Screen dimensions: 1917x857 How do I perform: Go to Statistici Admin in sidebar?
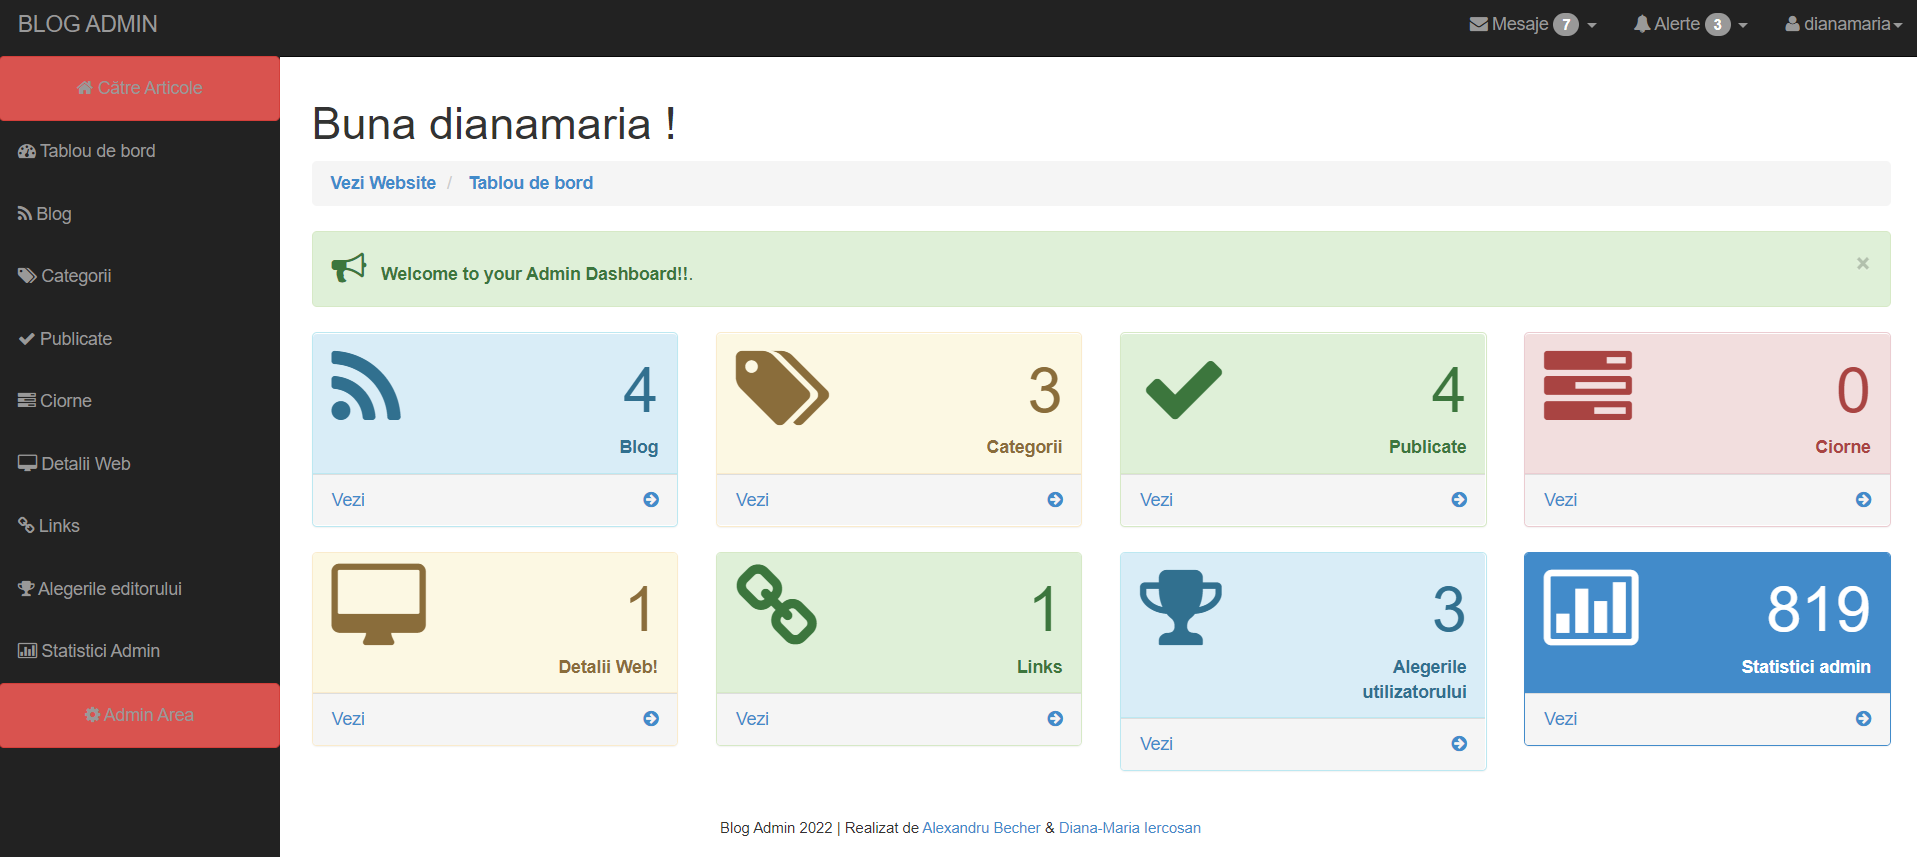pos(100,651)
